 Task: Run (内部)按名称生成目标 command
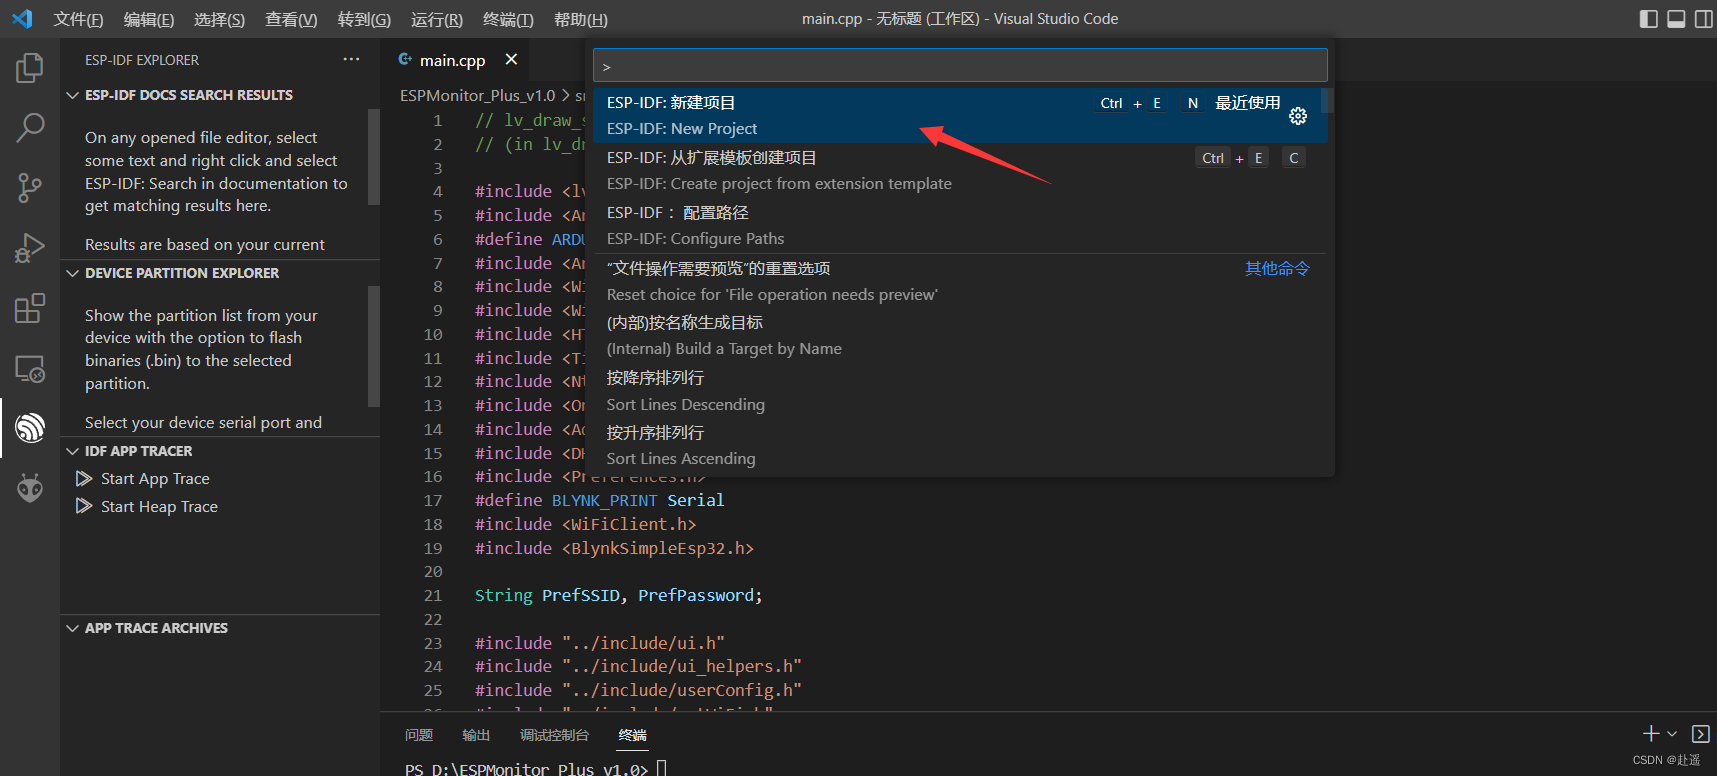(960, 336)
